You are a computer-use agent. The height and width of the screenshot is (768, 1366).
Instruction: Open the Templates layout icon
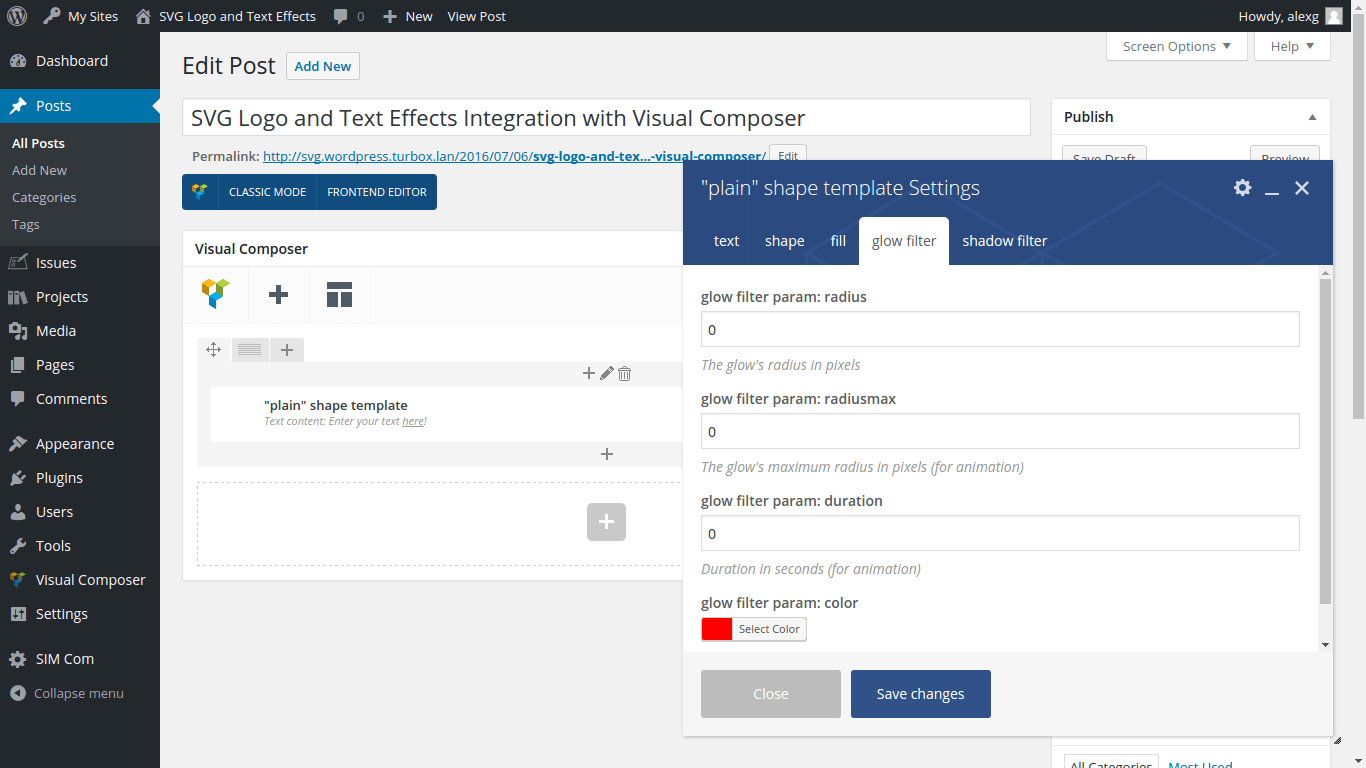tap(339, 294)
